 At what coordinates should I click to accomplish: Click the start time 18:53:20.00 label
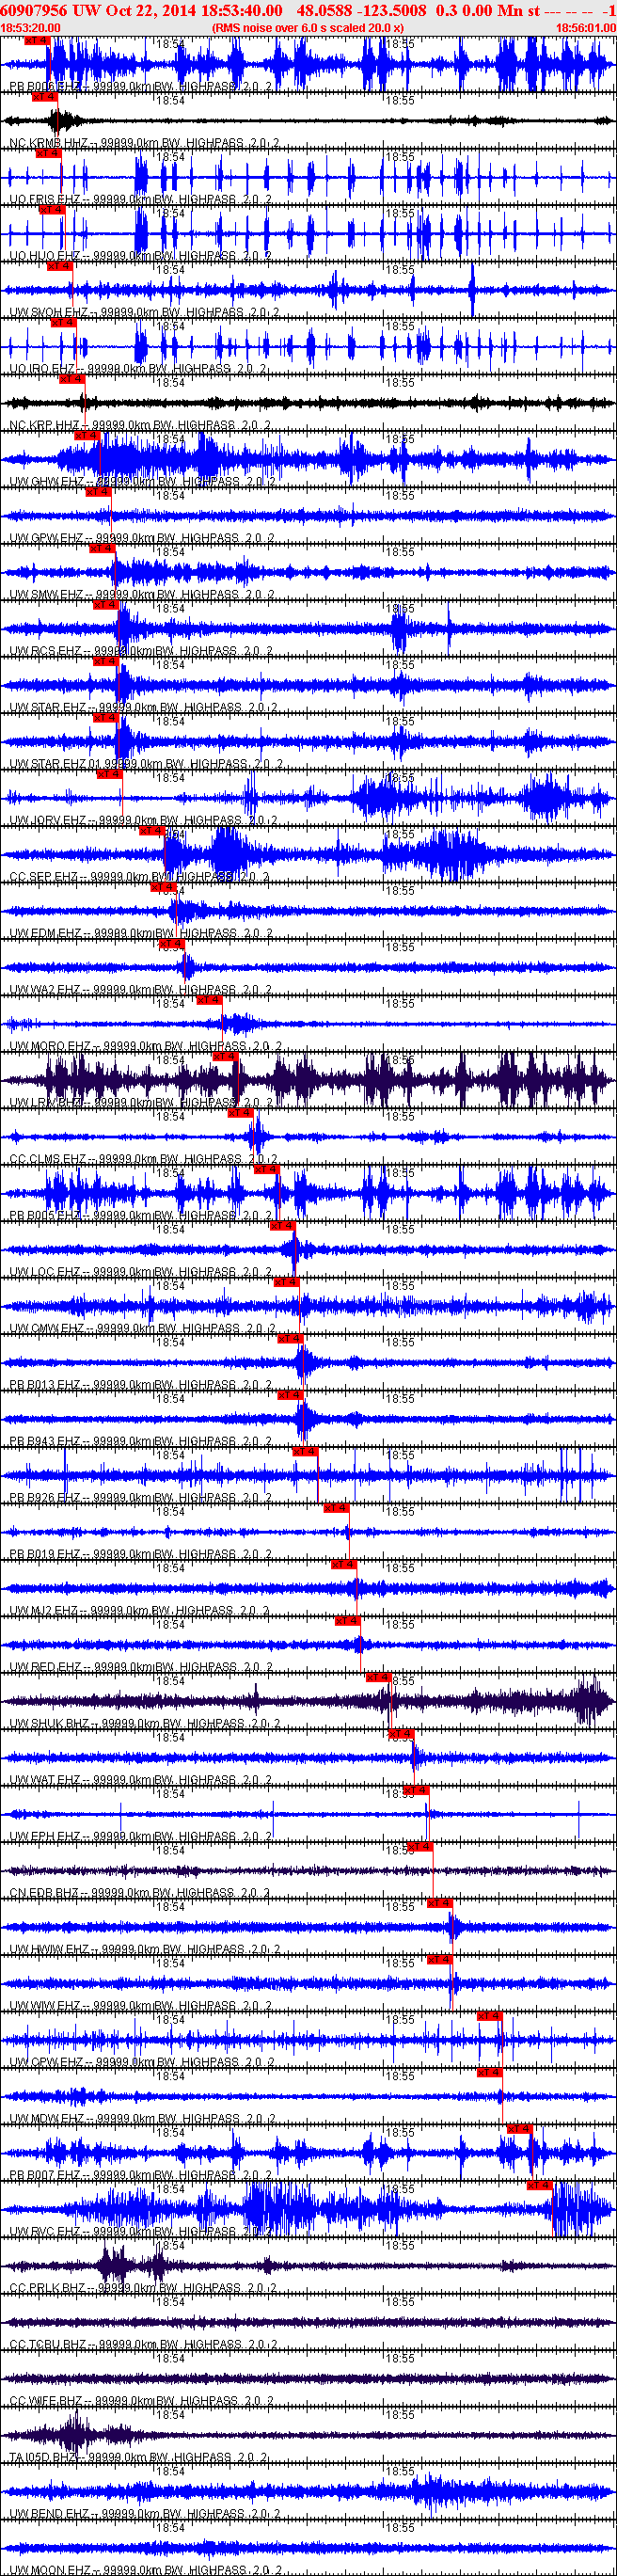[30, 28]
